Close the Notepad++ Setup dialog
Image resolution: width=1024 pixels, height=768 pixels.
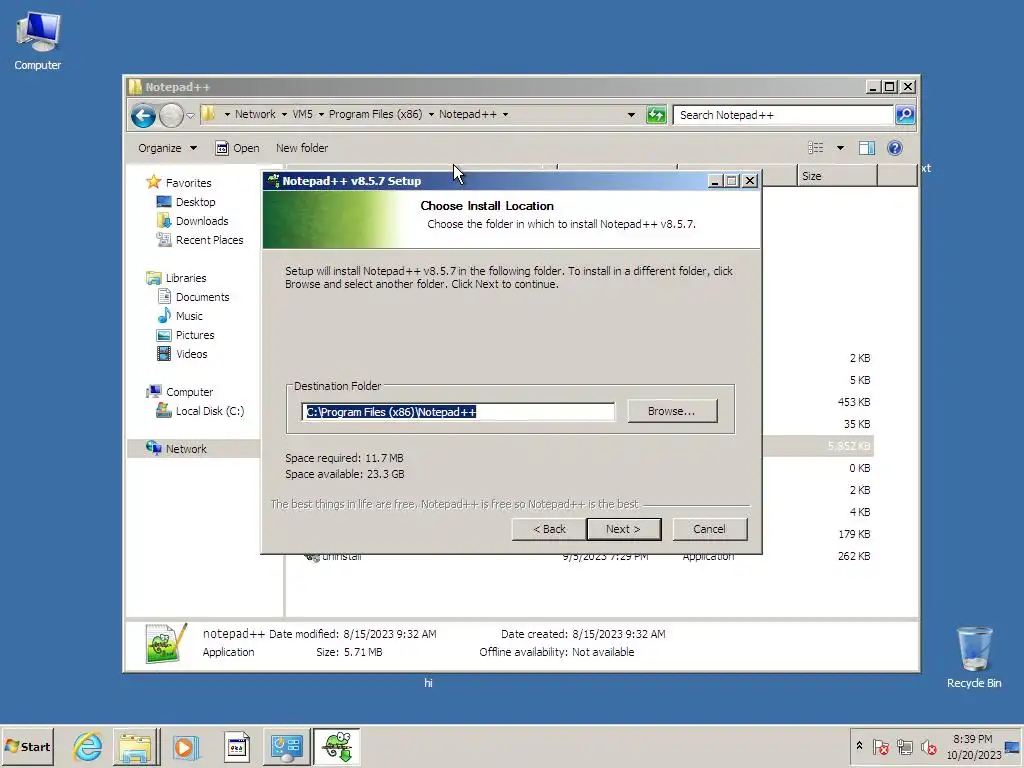point(750,181)
